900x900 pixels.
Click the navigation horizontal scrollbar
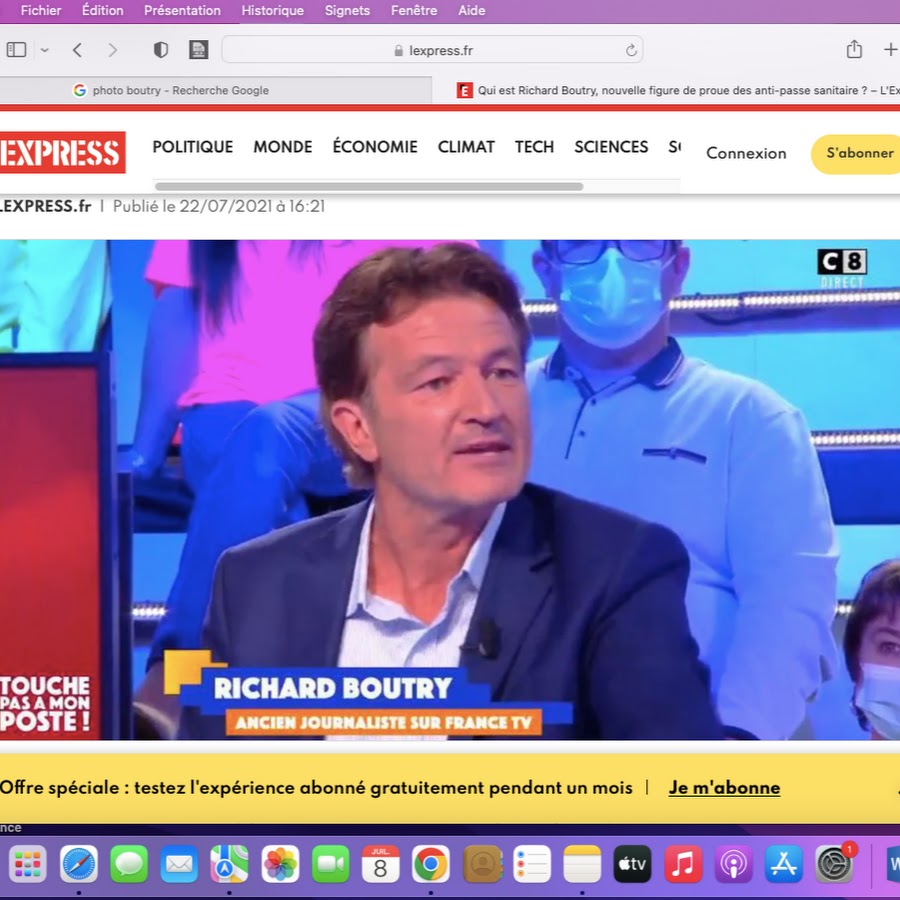pos(369,187)
